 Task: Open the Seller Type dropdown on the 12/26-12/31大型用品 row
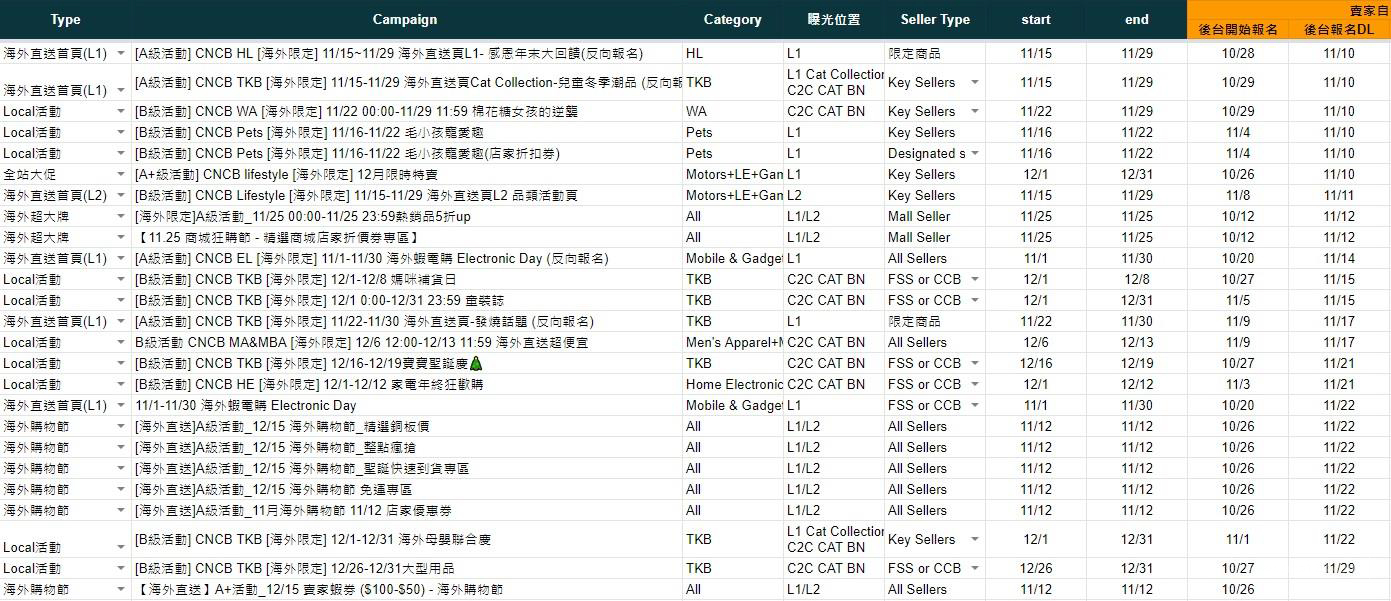(x=975, y=568)
